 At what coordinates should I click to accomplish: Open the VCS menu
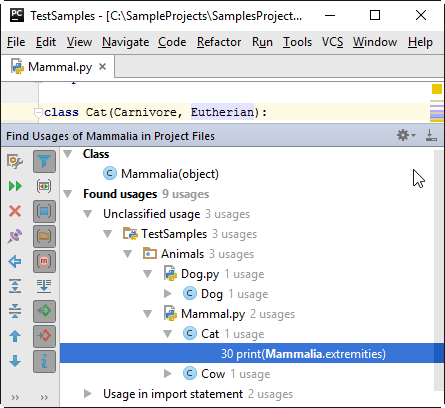(332, 42)
